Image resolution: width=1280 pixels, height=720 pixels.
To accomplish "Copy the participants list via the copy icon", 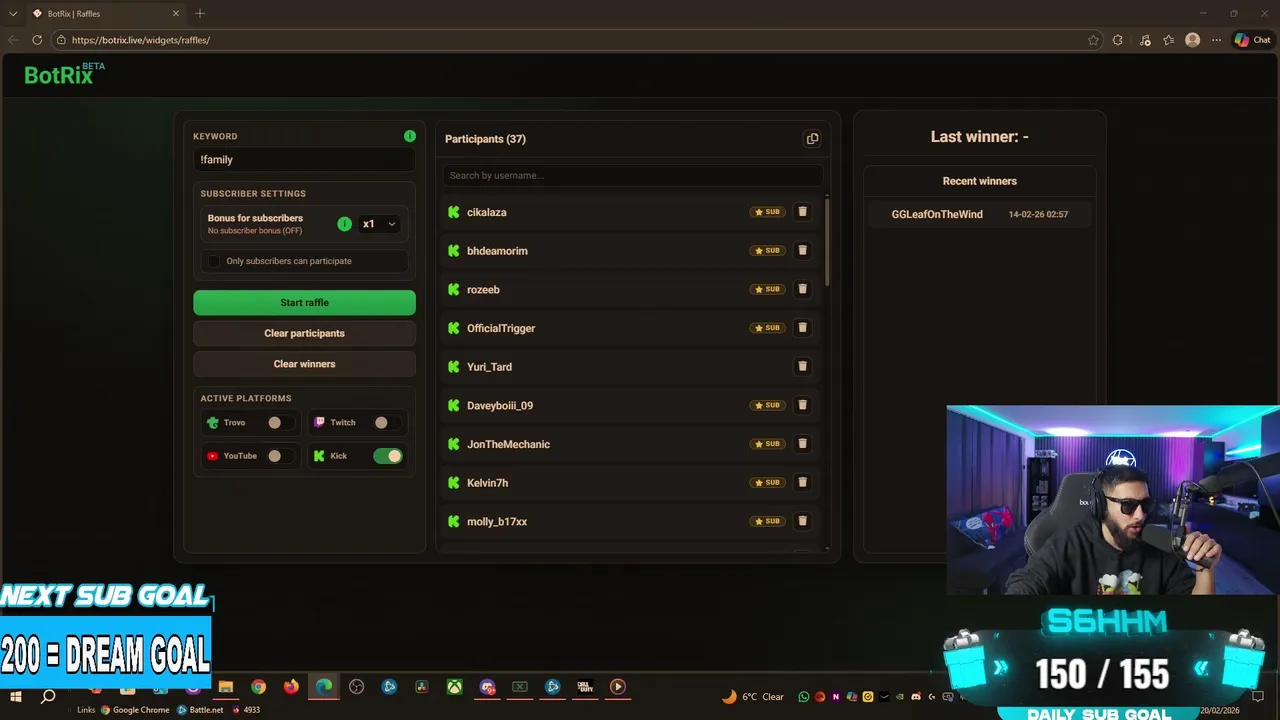I will 812,139.
